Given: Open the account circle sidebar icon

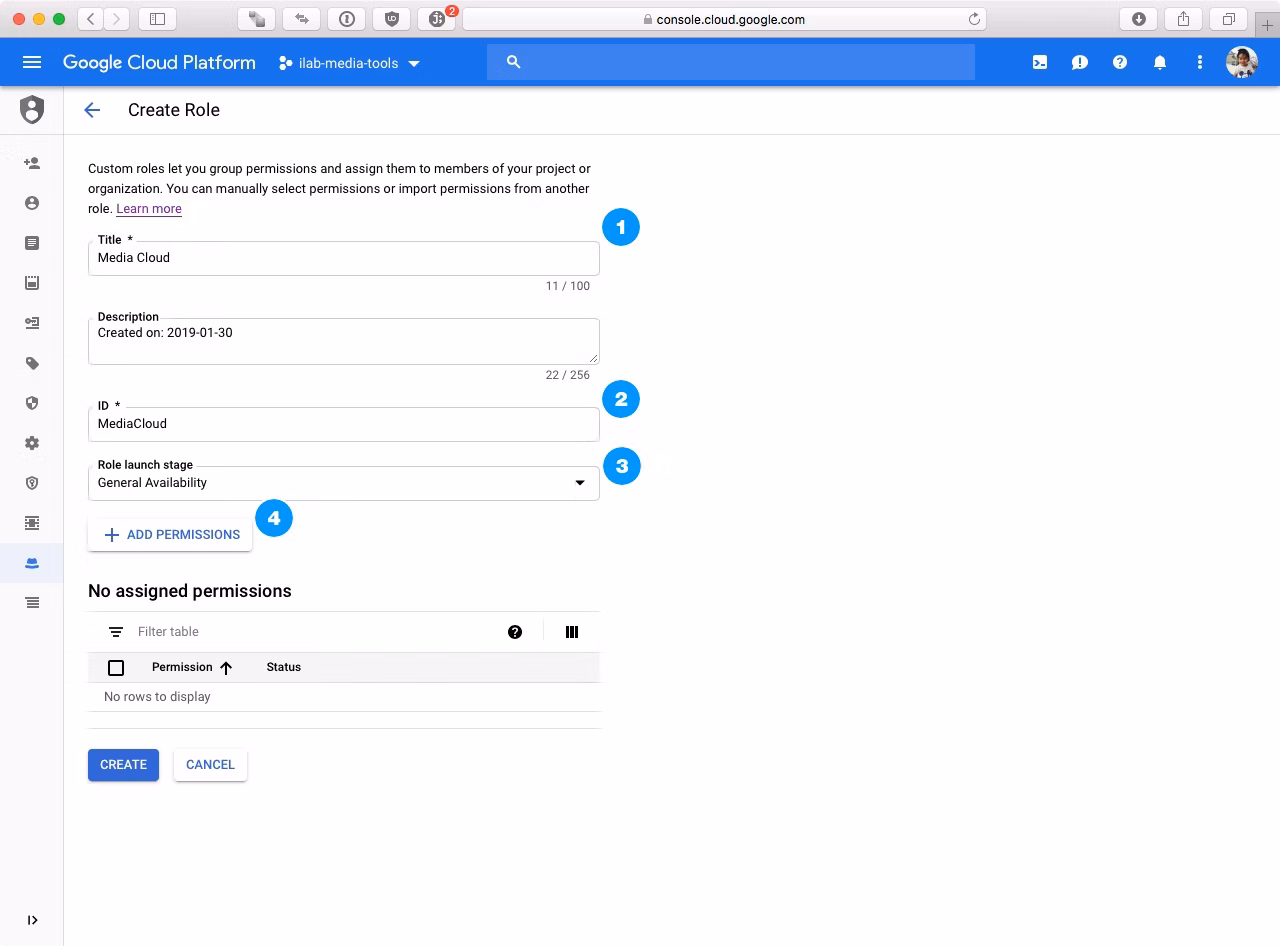Looking at the screenshot, I should pyautogui.click(x=32, y=203).
